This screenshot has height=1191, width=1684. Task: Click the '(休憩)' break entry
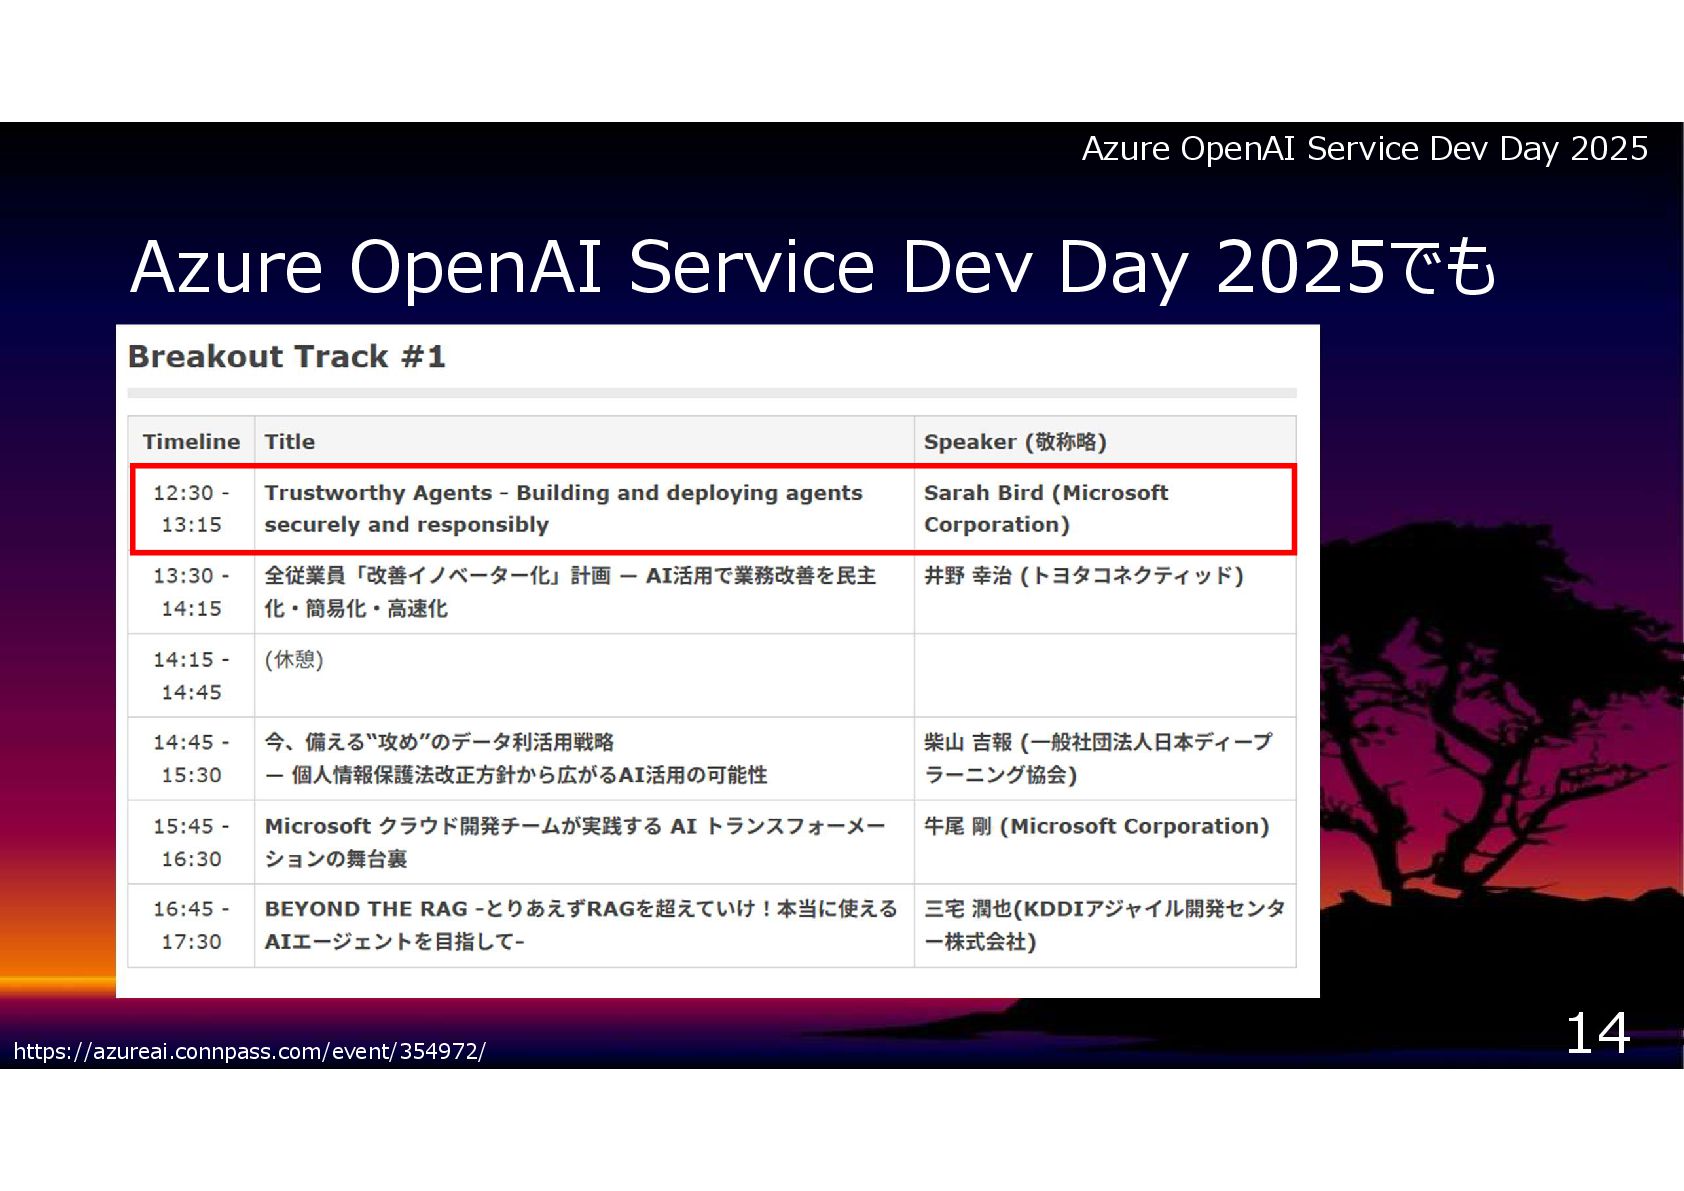(294, 660)
